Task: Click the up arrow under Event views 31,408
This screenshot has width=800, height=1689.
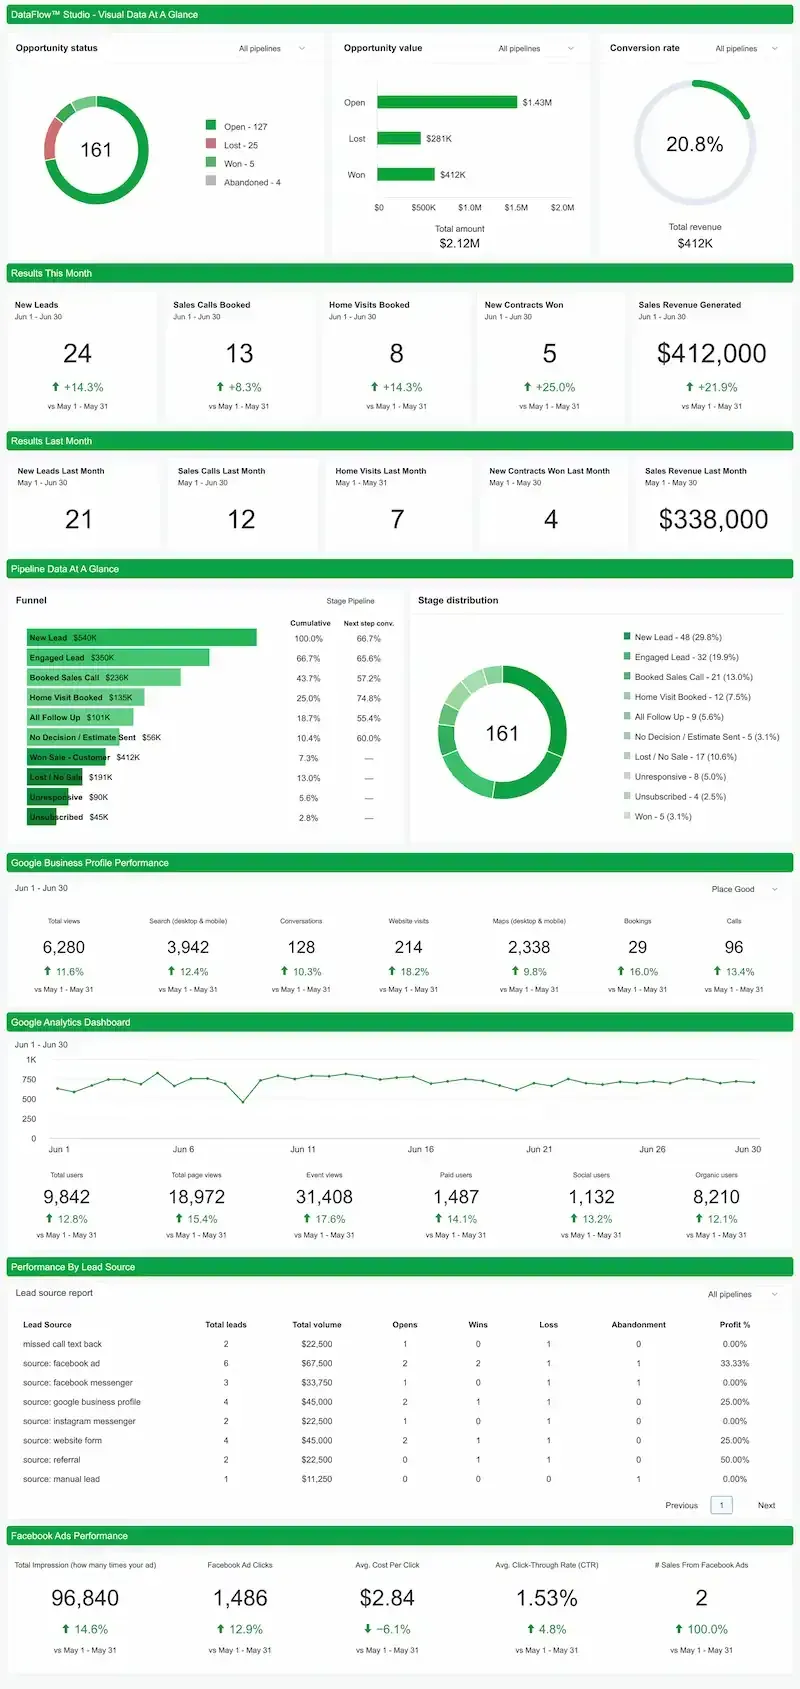Action: pos(307,1218)
